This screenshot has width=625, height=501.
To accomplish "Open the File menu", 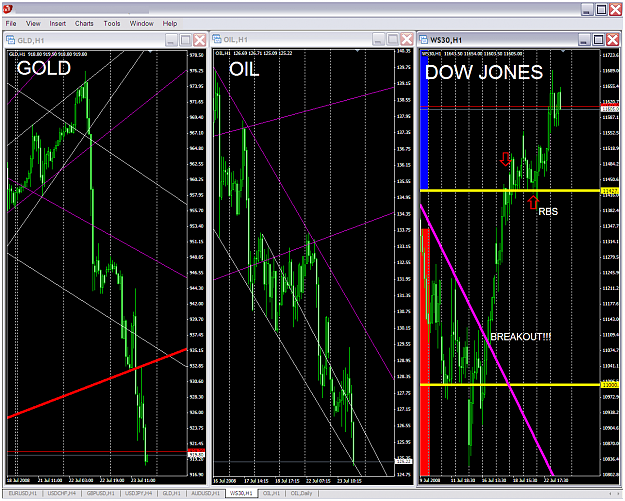I will [x=11, y=24].
